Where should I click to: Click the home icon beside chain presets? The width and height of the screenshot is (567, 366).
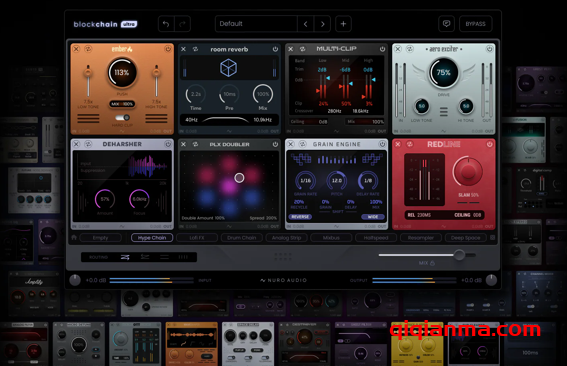74,238
